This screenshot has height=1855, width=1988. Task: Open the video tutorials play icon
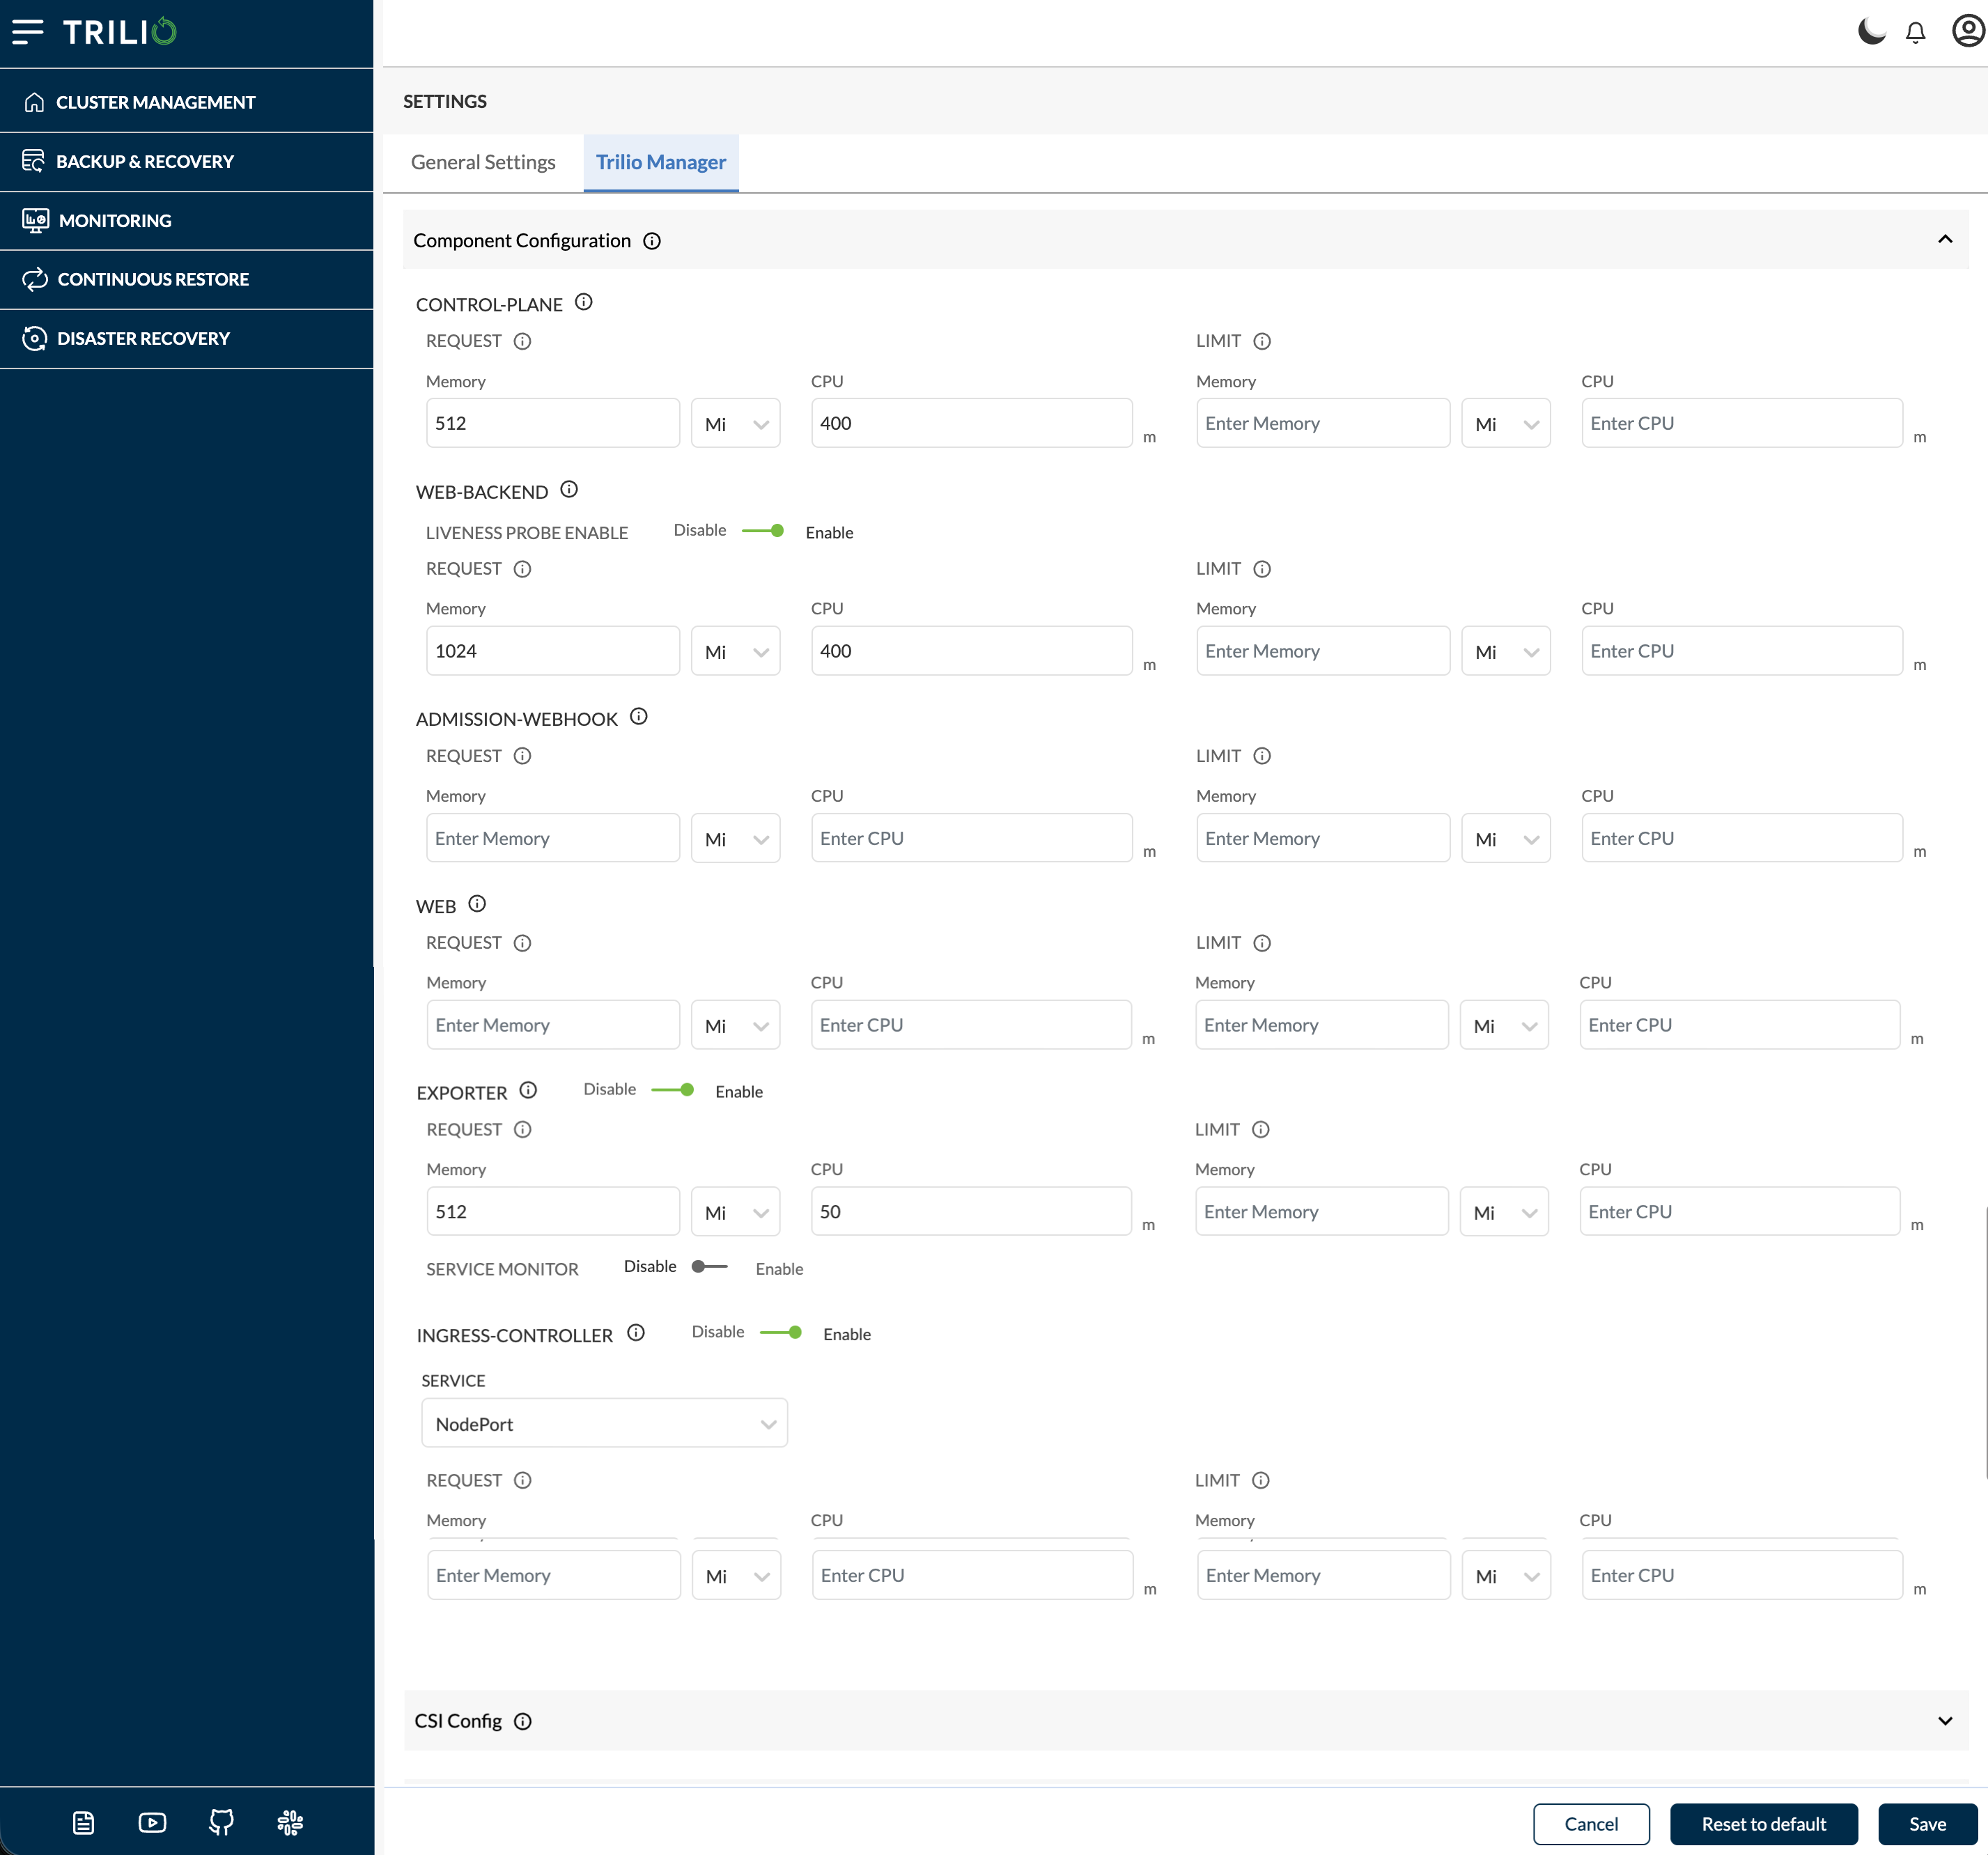tap(152, 1822)
